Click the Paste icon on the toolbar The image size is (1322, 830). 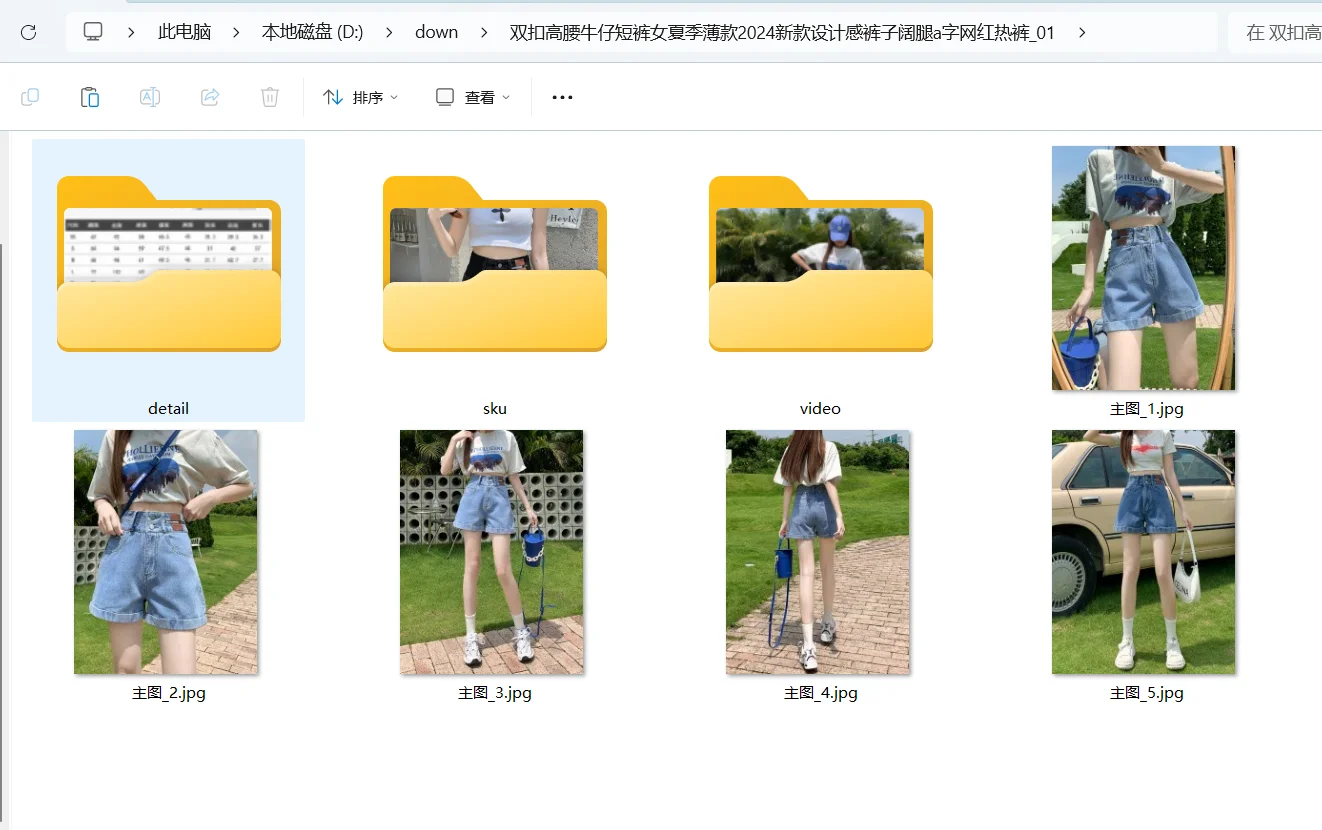click(89, 96)
